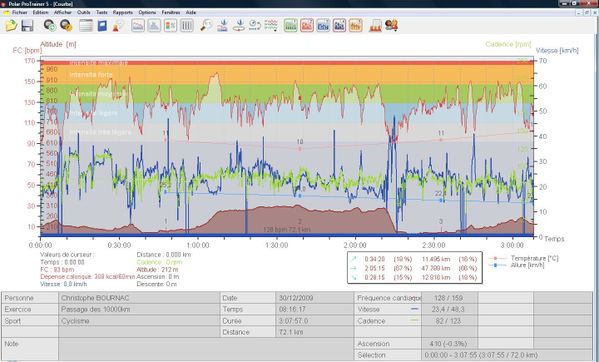Open file with the yellow folder icon
The height and width of the screenshot is (362, 599).
click(11, 26)
